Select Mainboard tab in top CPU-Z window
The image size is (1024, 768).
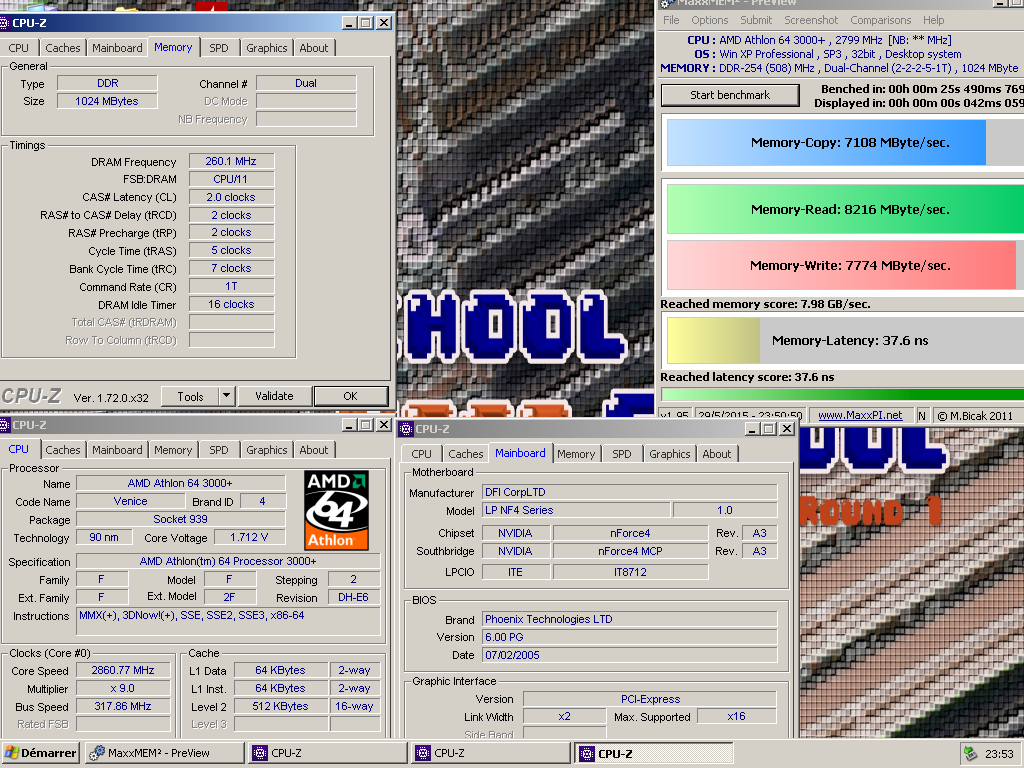click(117, 48)
